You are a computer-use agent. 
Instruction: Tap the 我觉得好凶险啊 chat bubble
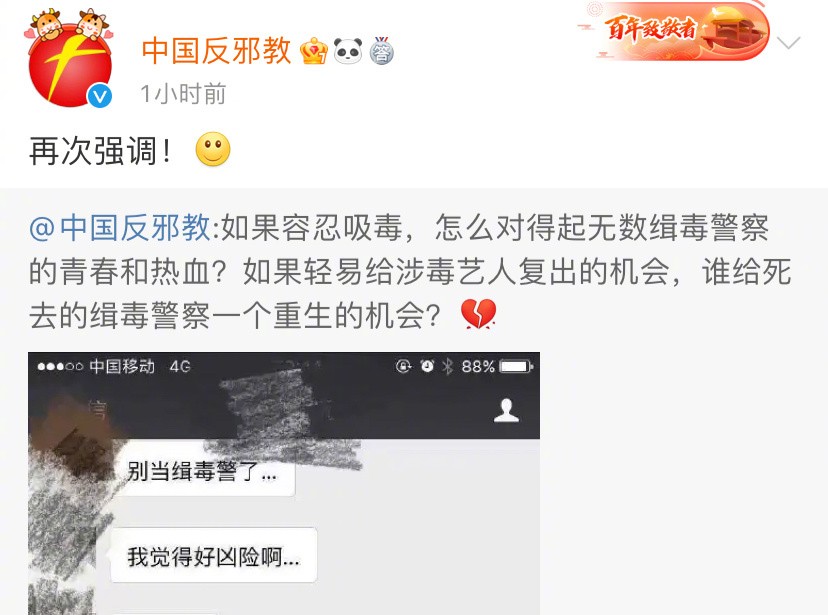[x=214, y=555]
